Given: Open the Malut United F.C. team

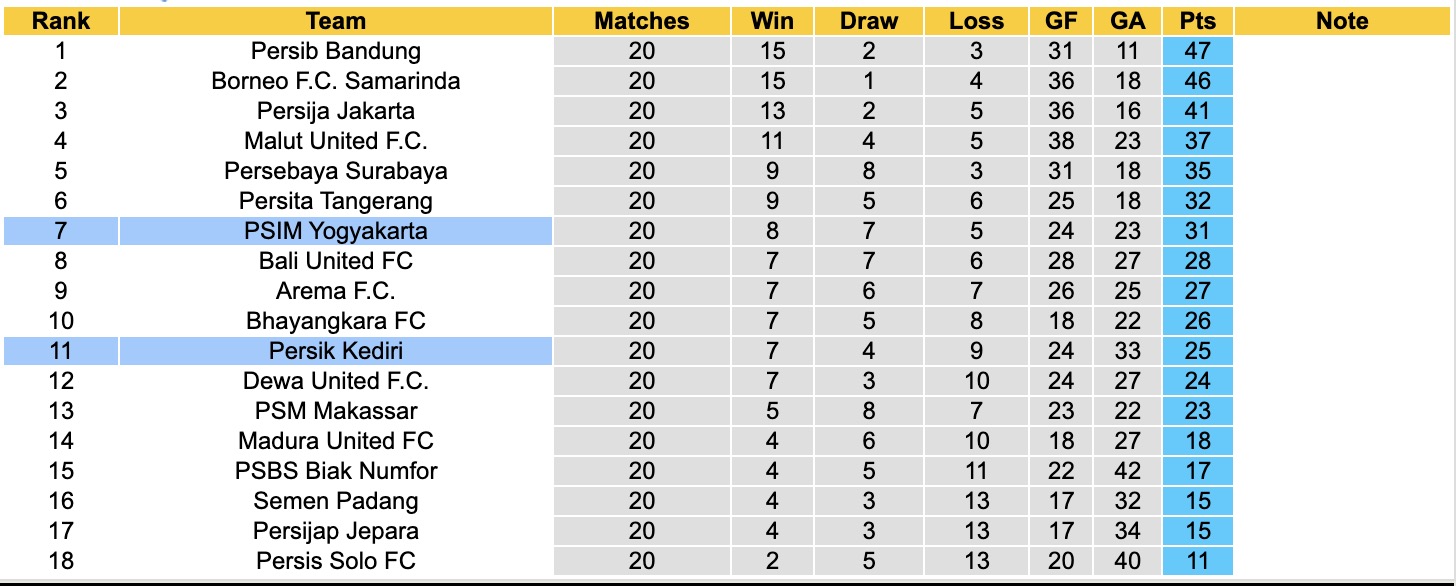Looking at the screenshot, I should 336,141.
